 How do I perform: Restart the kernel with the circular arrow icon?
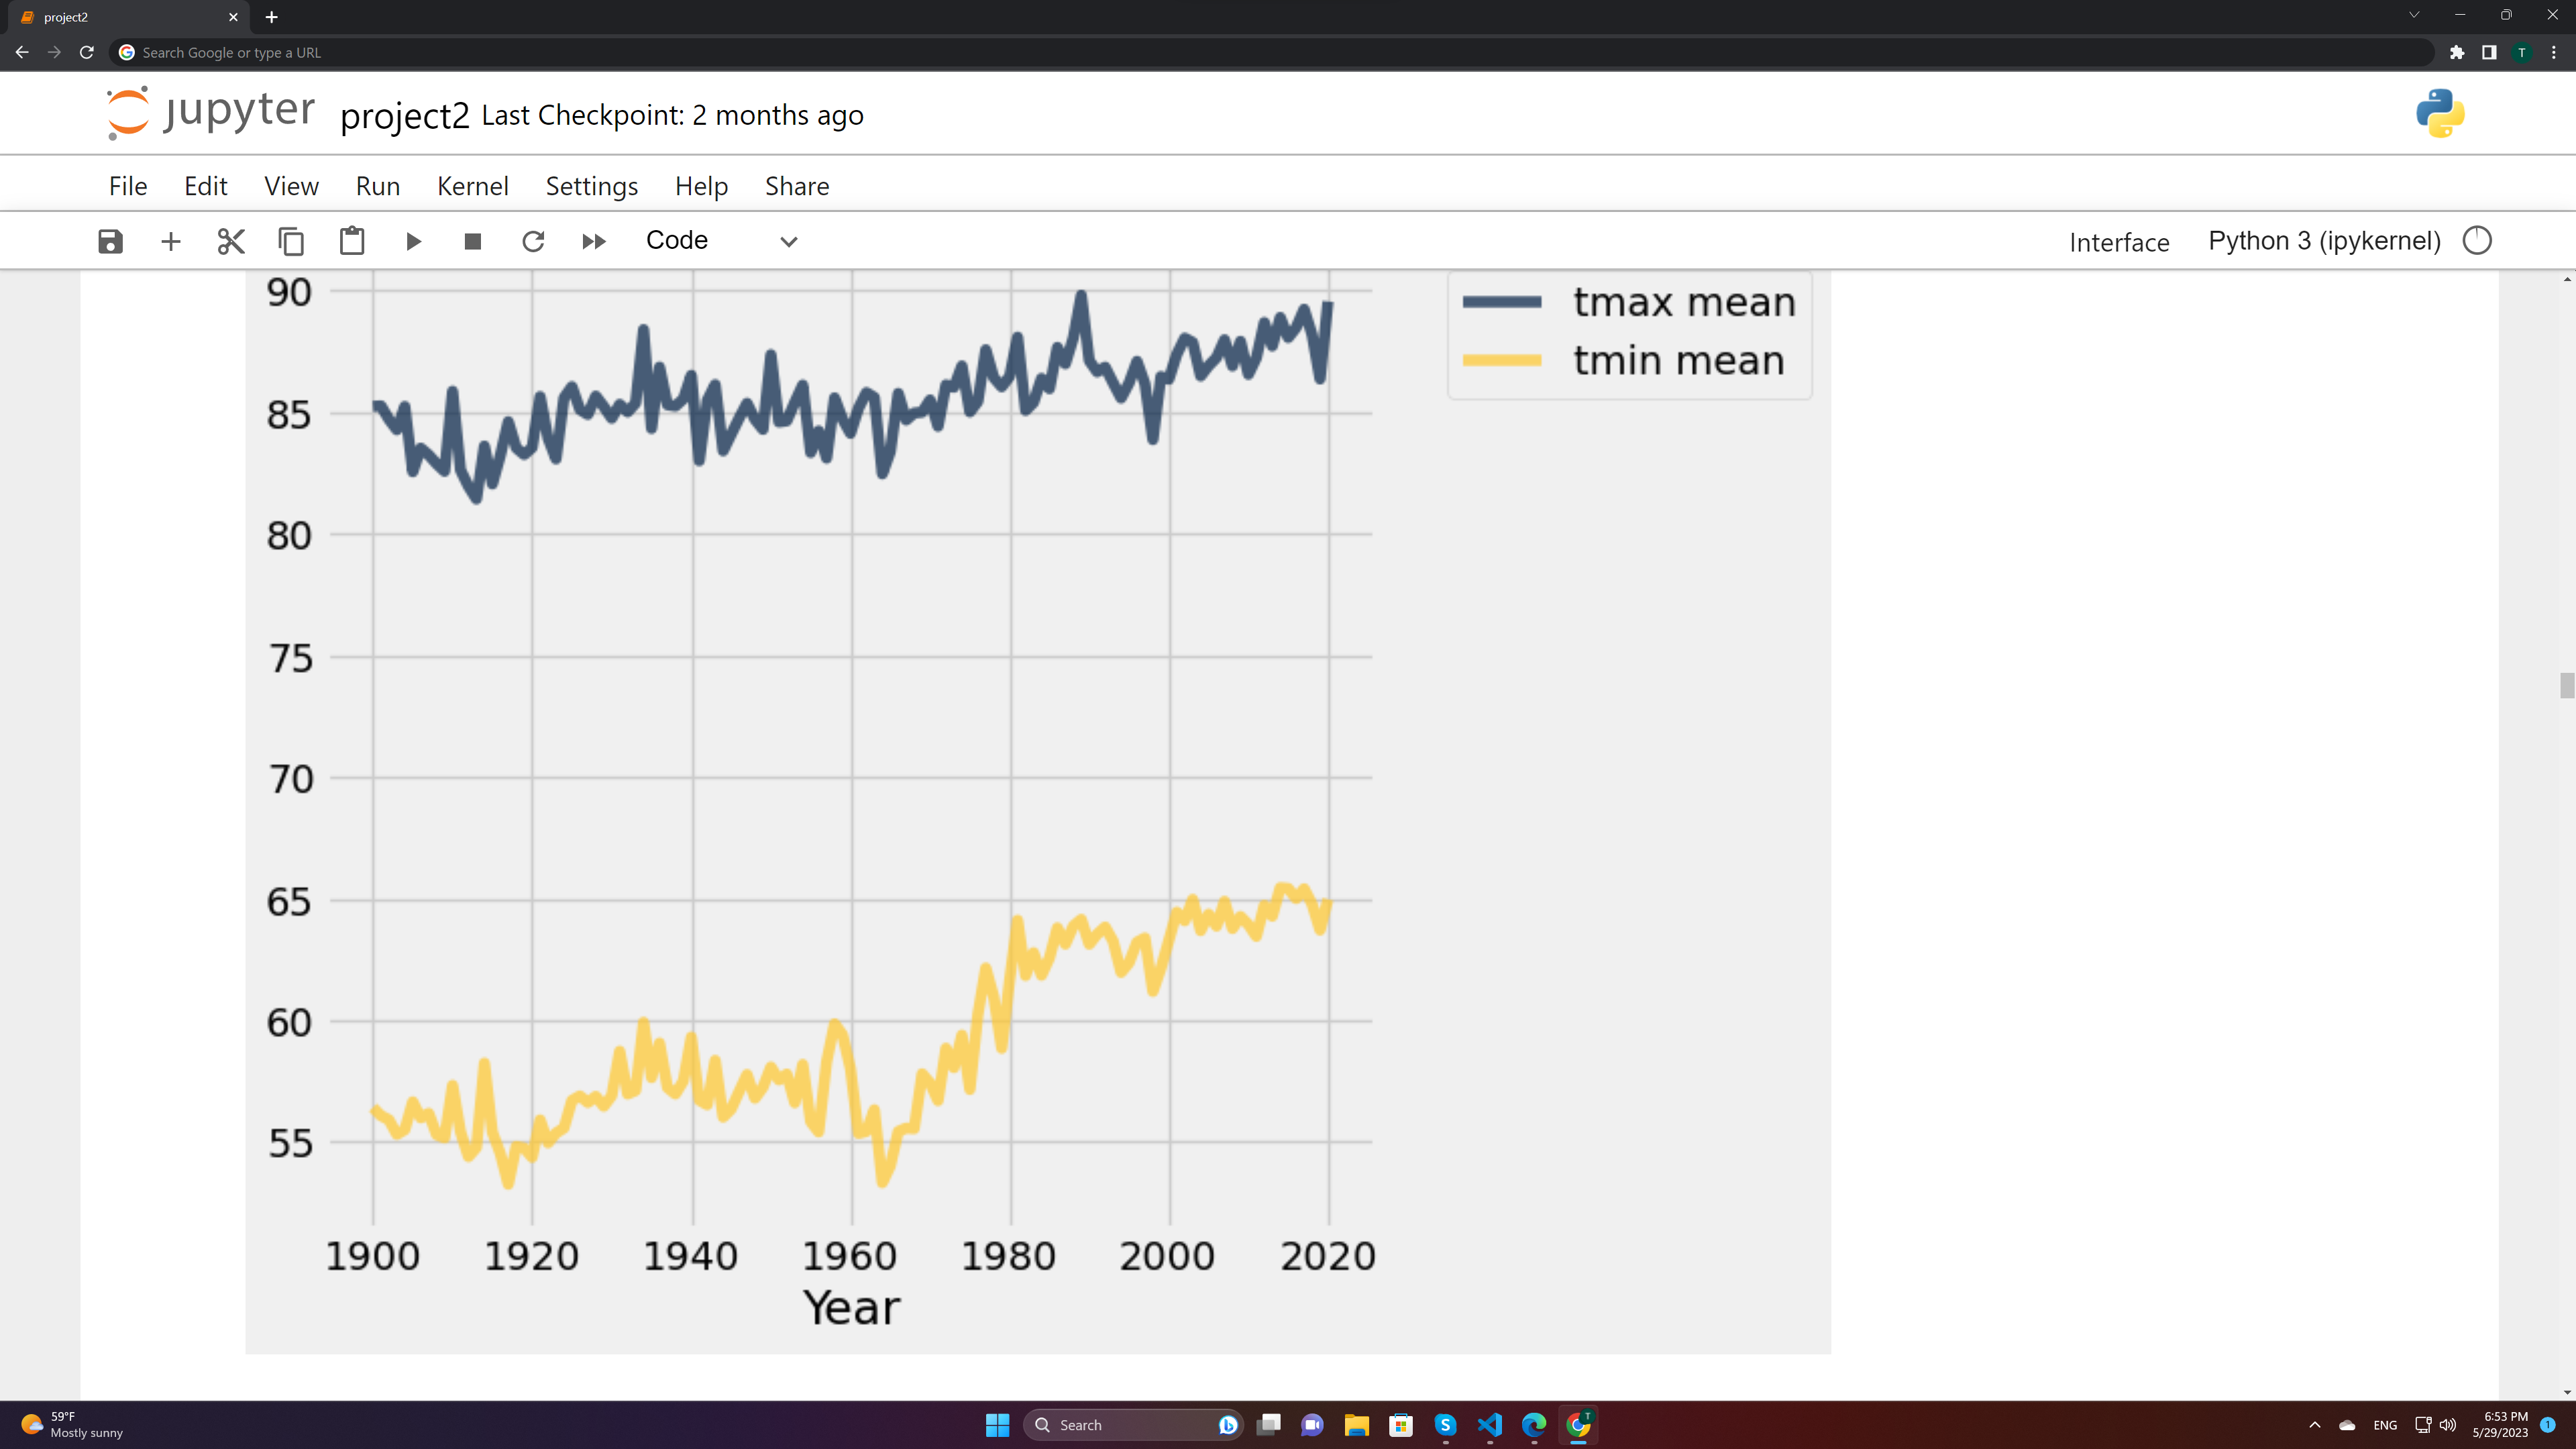[x=533, y=241]
